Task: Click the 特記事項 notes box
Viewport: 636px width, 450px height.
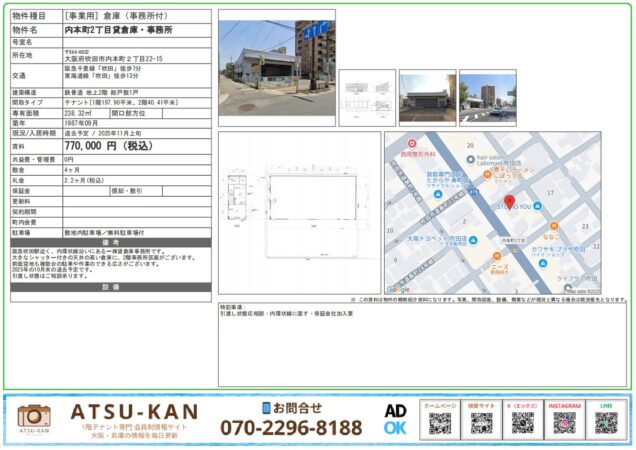Action: click(422, 345)
